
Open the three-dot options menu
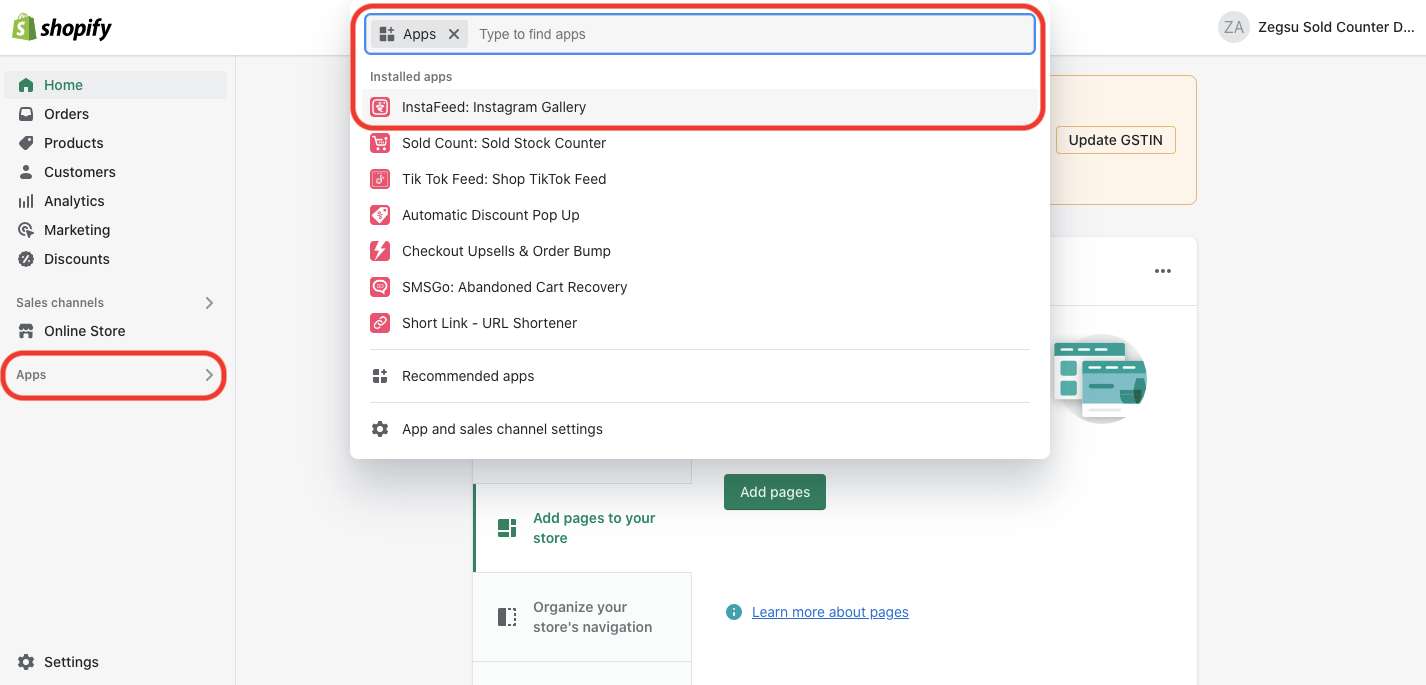point(1162,271)
